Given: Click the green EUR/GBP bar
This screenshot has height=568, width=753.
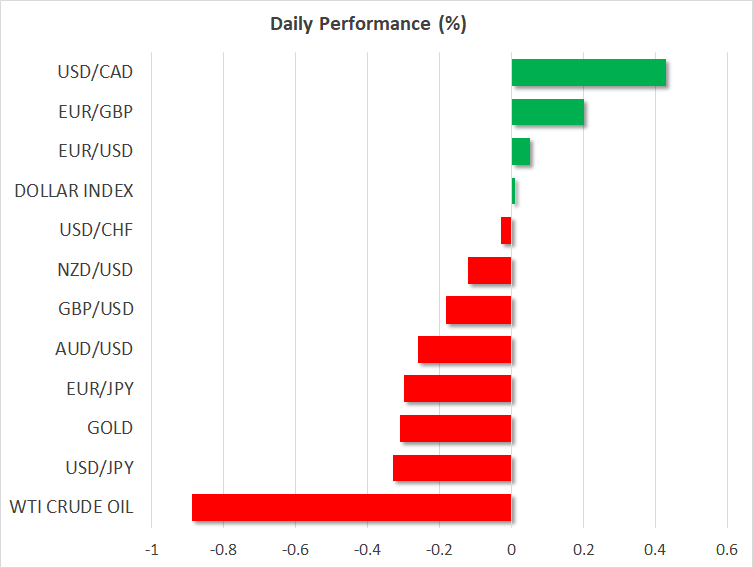Looking at the screenshot, I should [547, 112].
